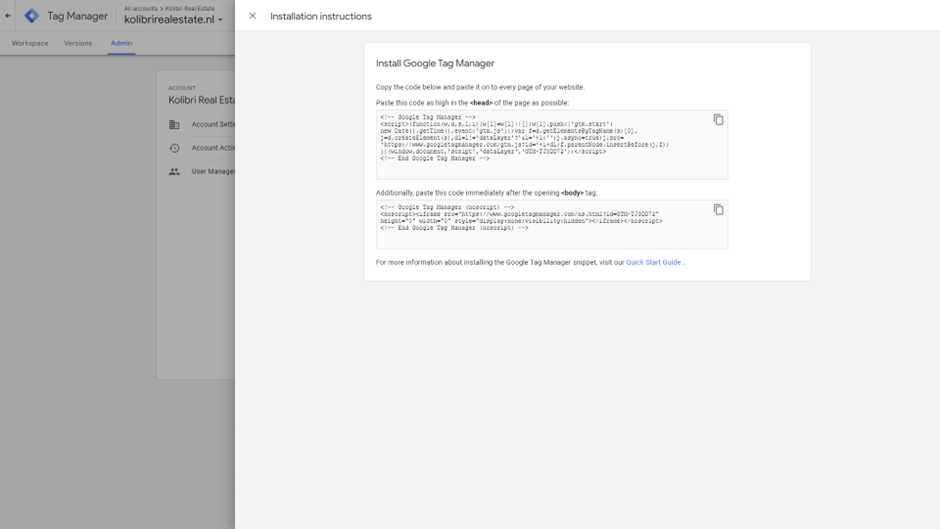
Task: Open the Quick Start Guide link
Action: click(x=653, y=263)
